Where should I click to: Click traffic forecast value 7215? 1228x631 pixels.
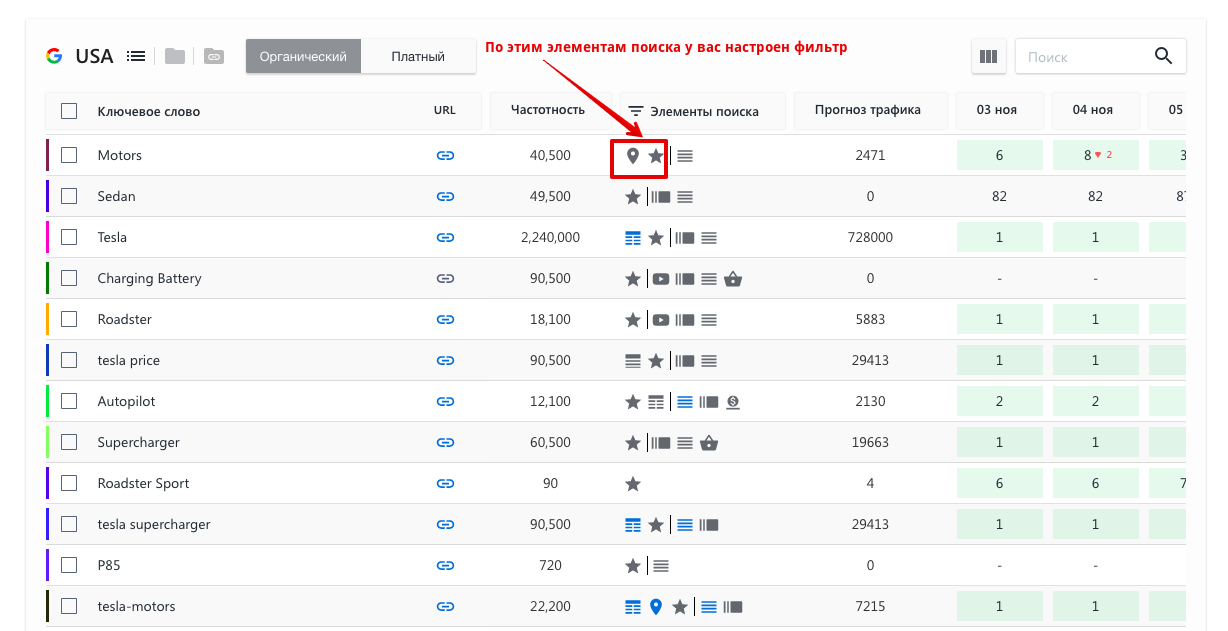click(870, 606)
